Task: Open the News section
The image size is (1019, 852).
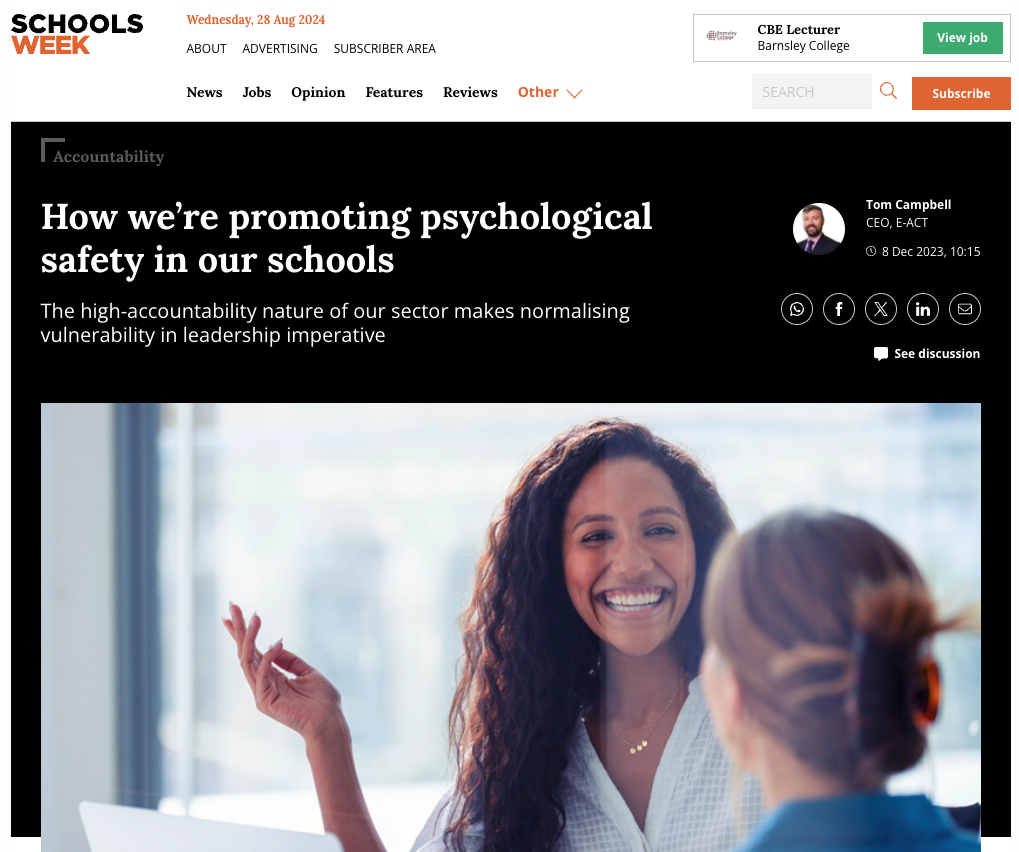Action: tap(204, 92)
